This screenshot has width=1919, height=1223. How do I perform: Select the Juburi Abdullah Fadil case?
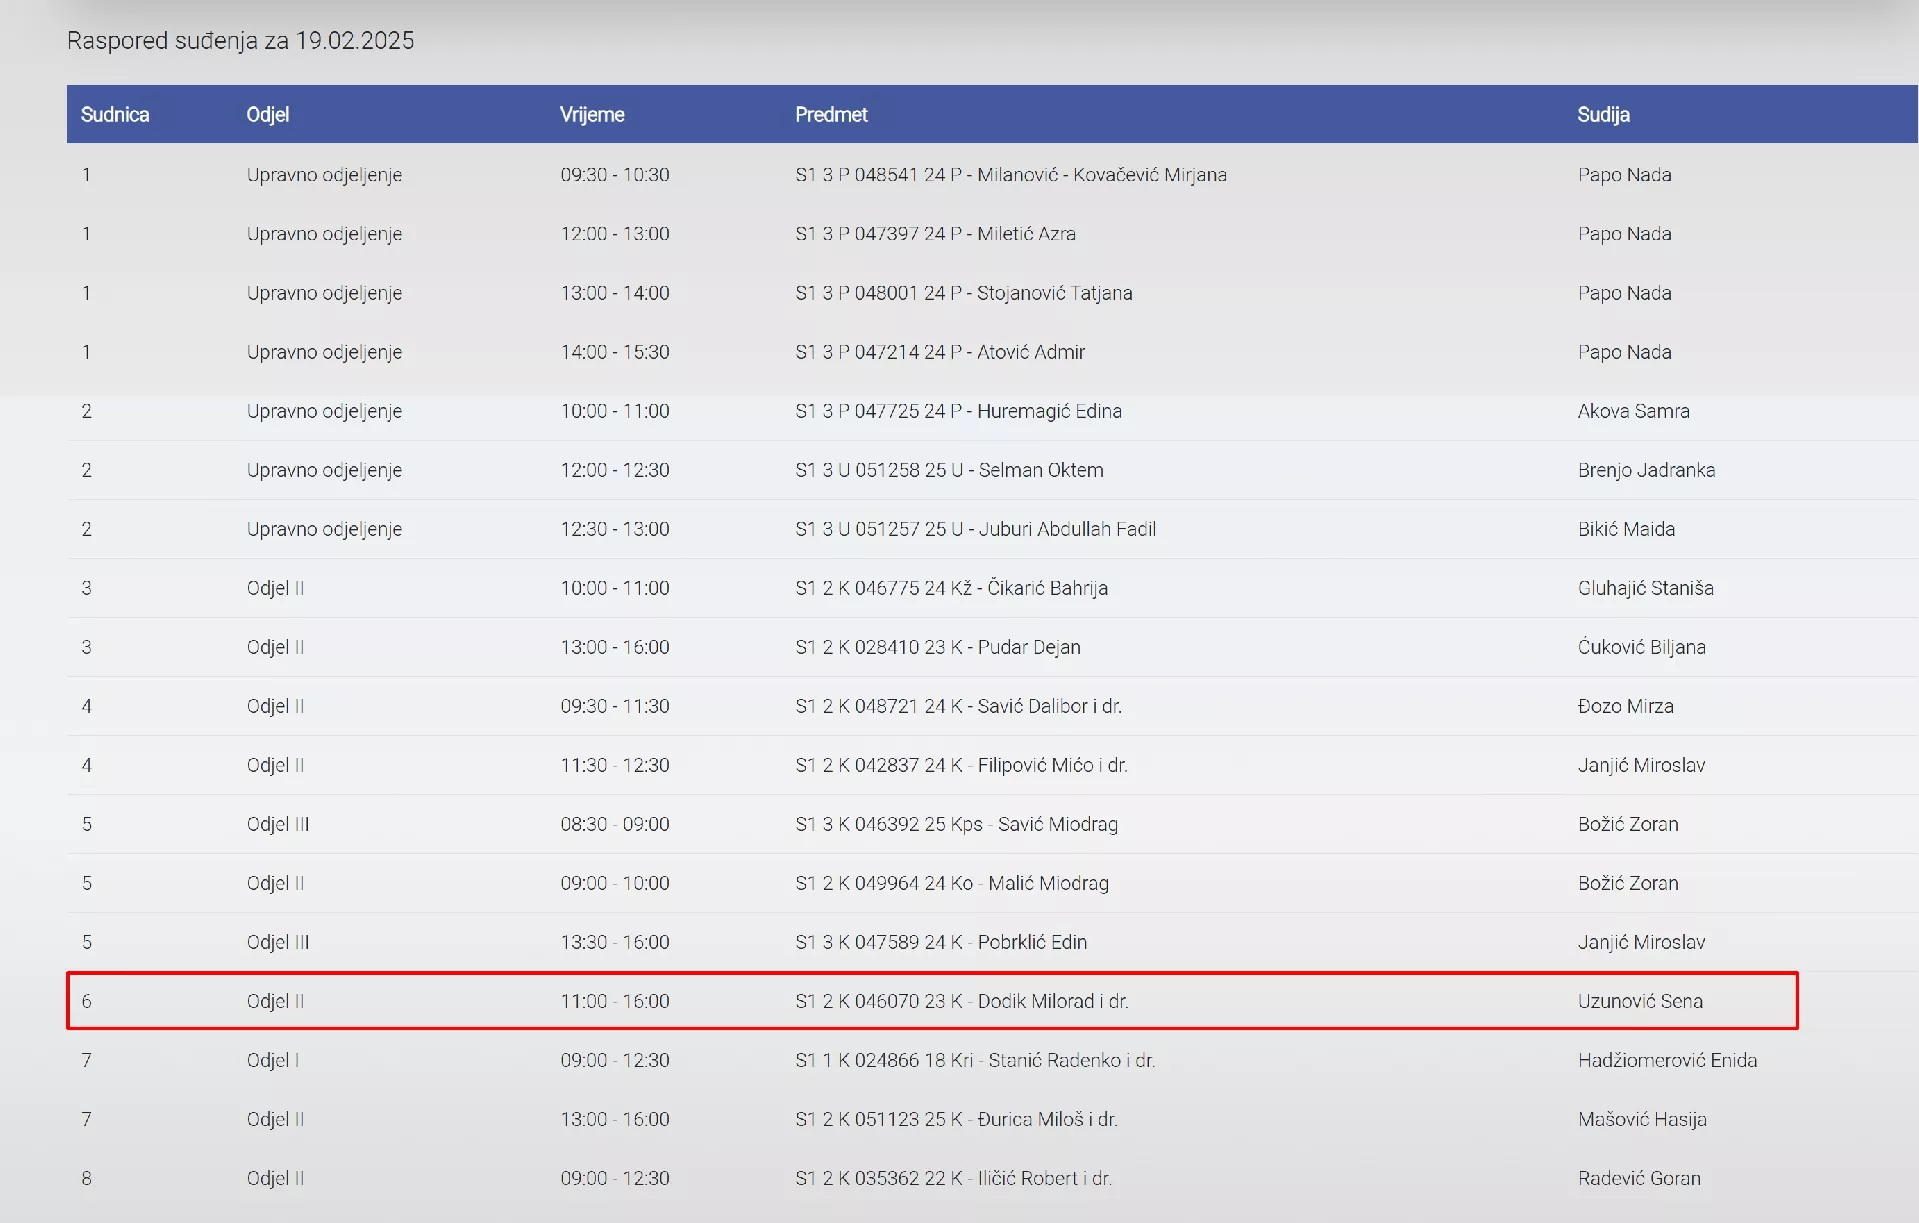pyautogui.click(x=975, y=529)
